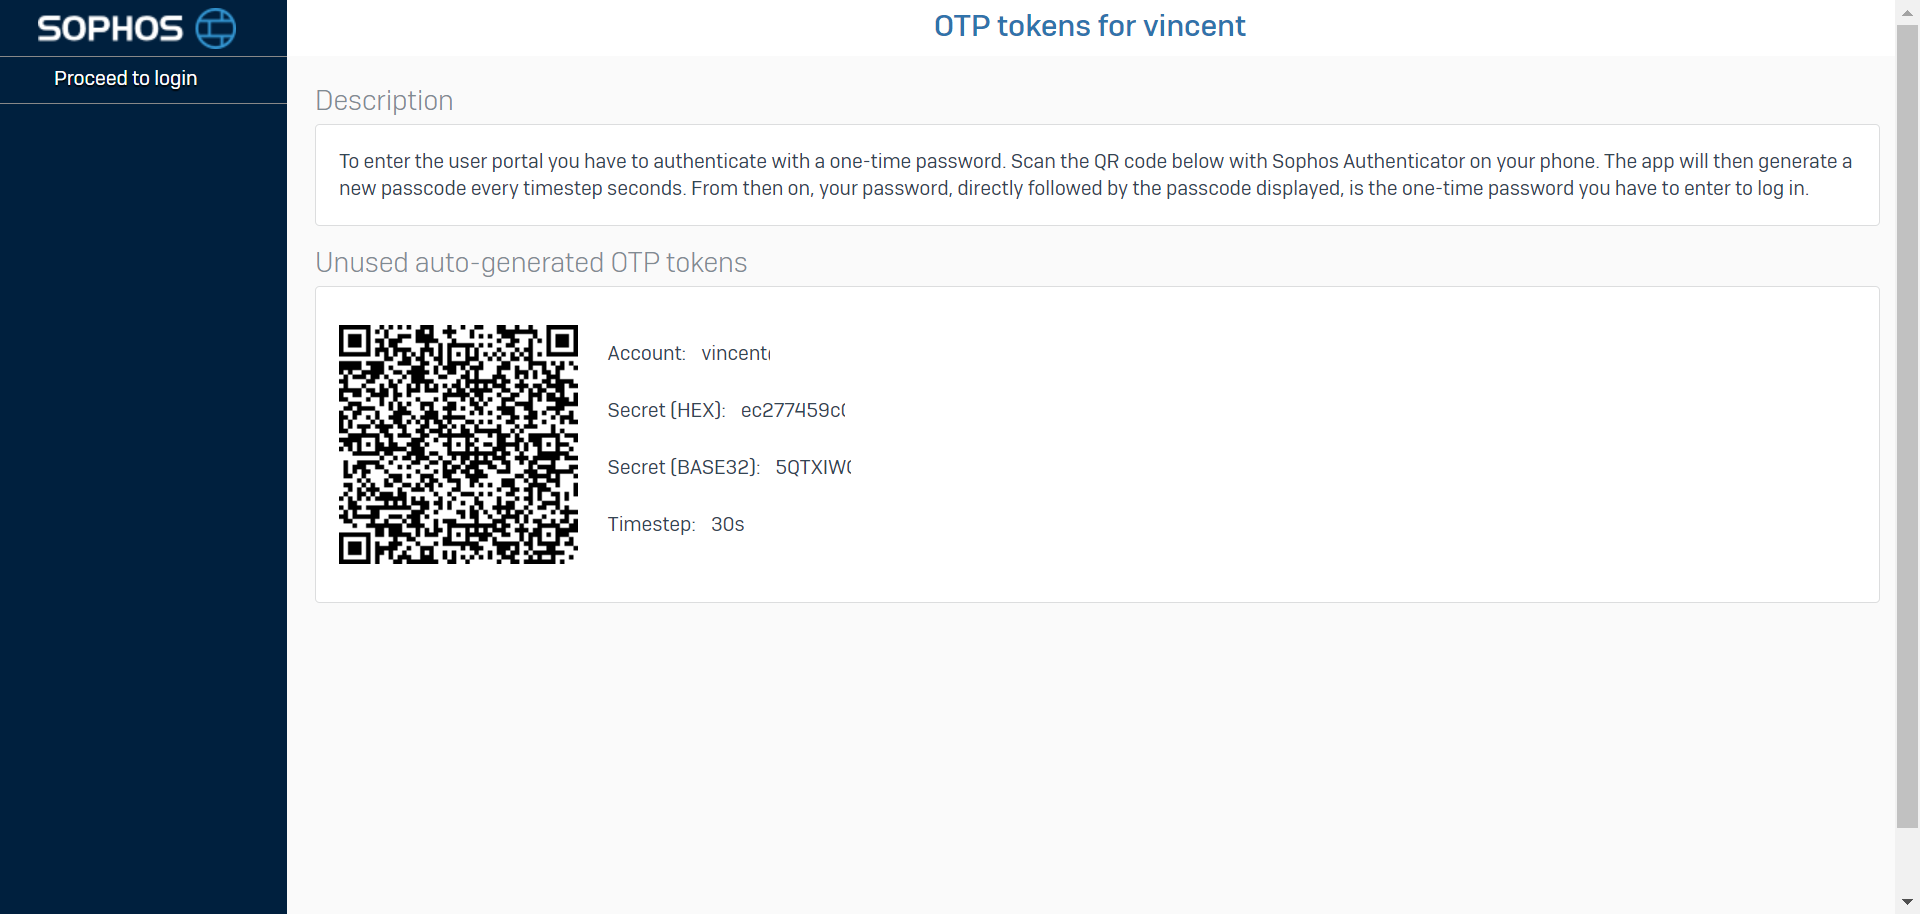Image resolution: width=1920 pixels, height=914 pixels.
Task: Click the 'Description' section heading
Action: click(x=384, y=100)
